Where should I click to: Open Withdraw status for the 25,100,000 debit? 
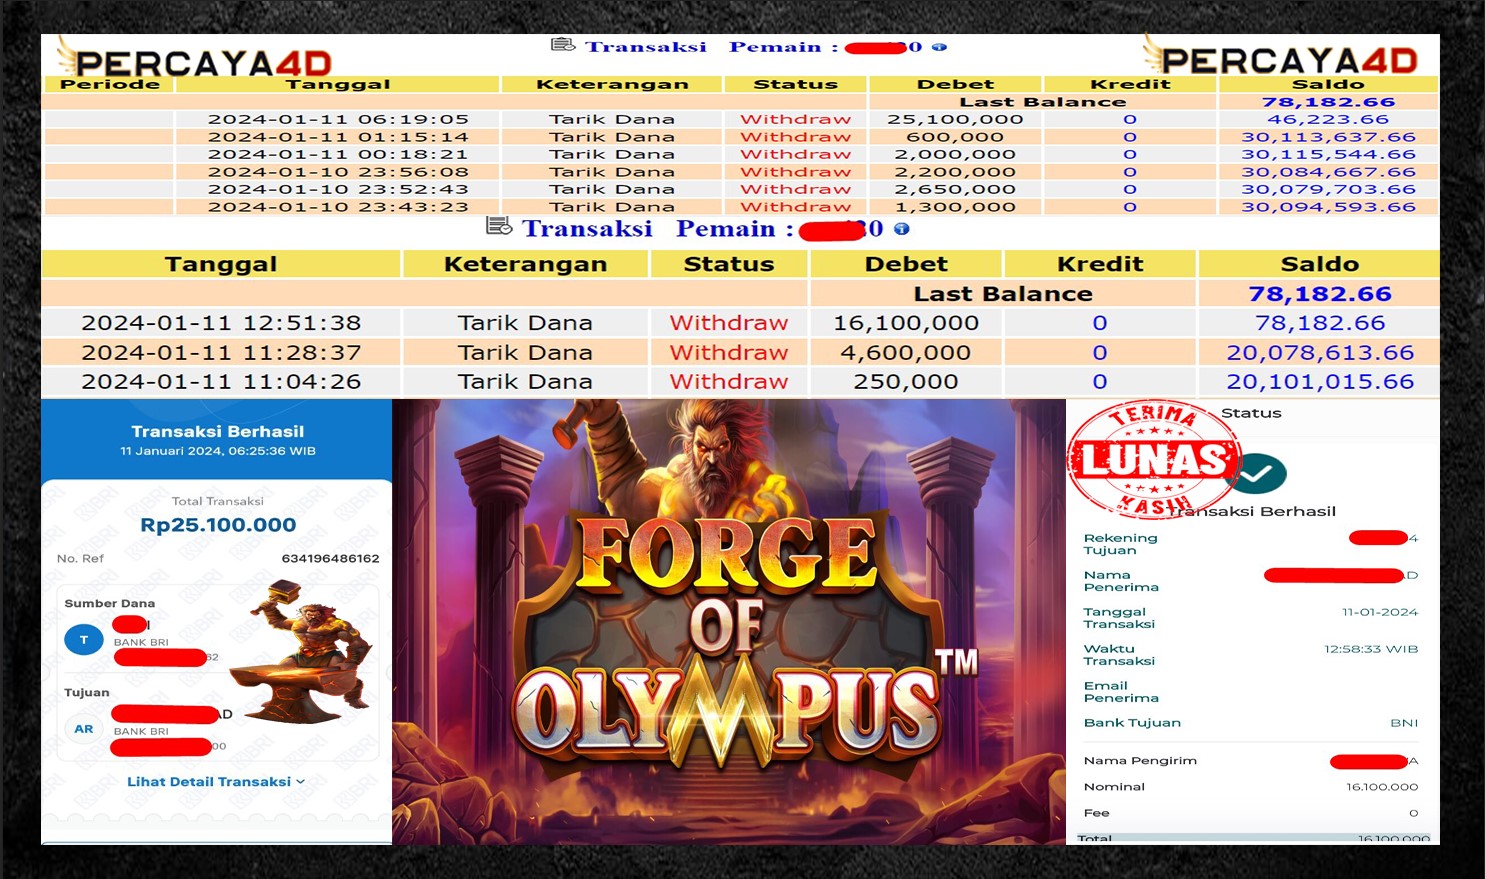(795, 119)
